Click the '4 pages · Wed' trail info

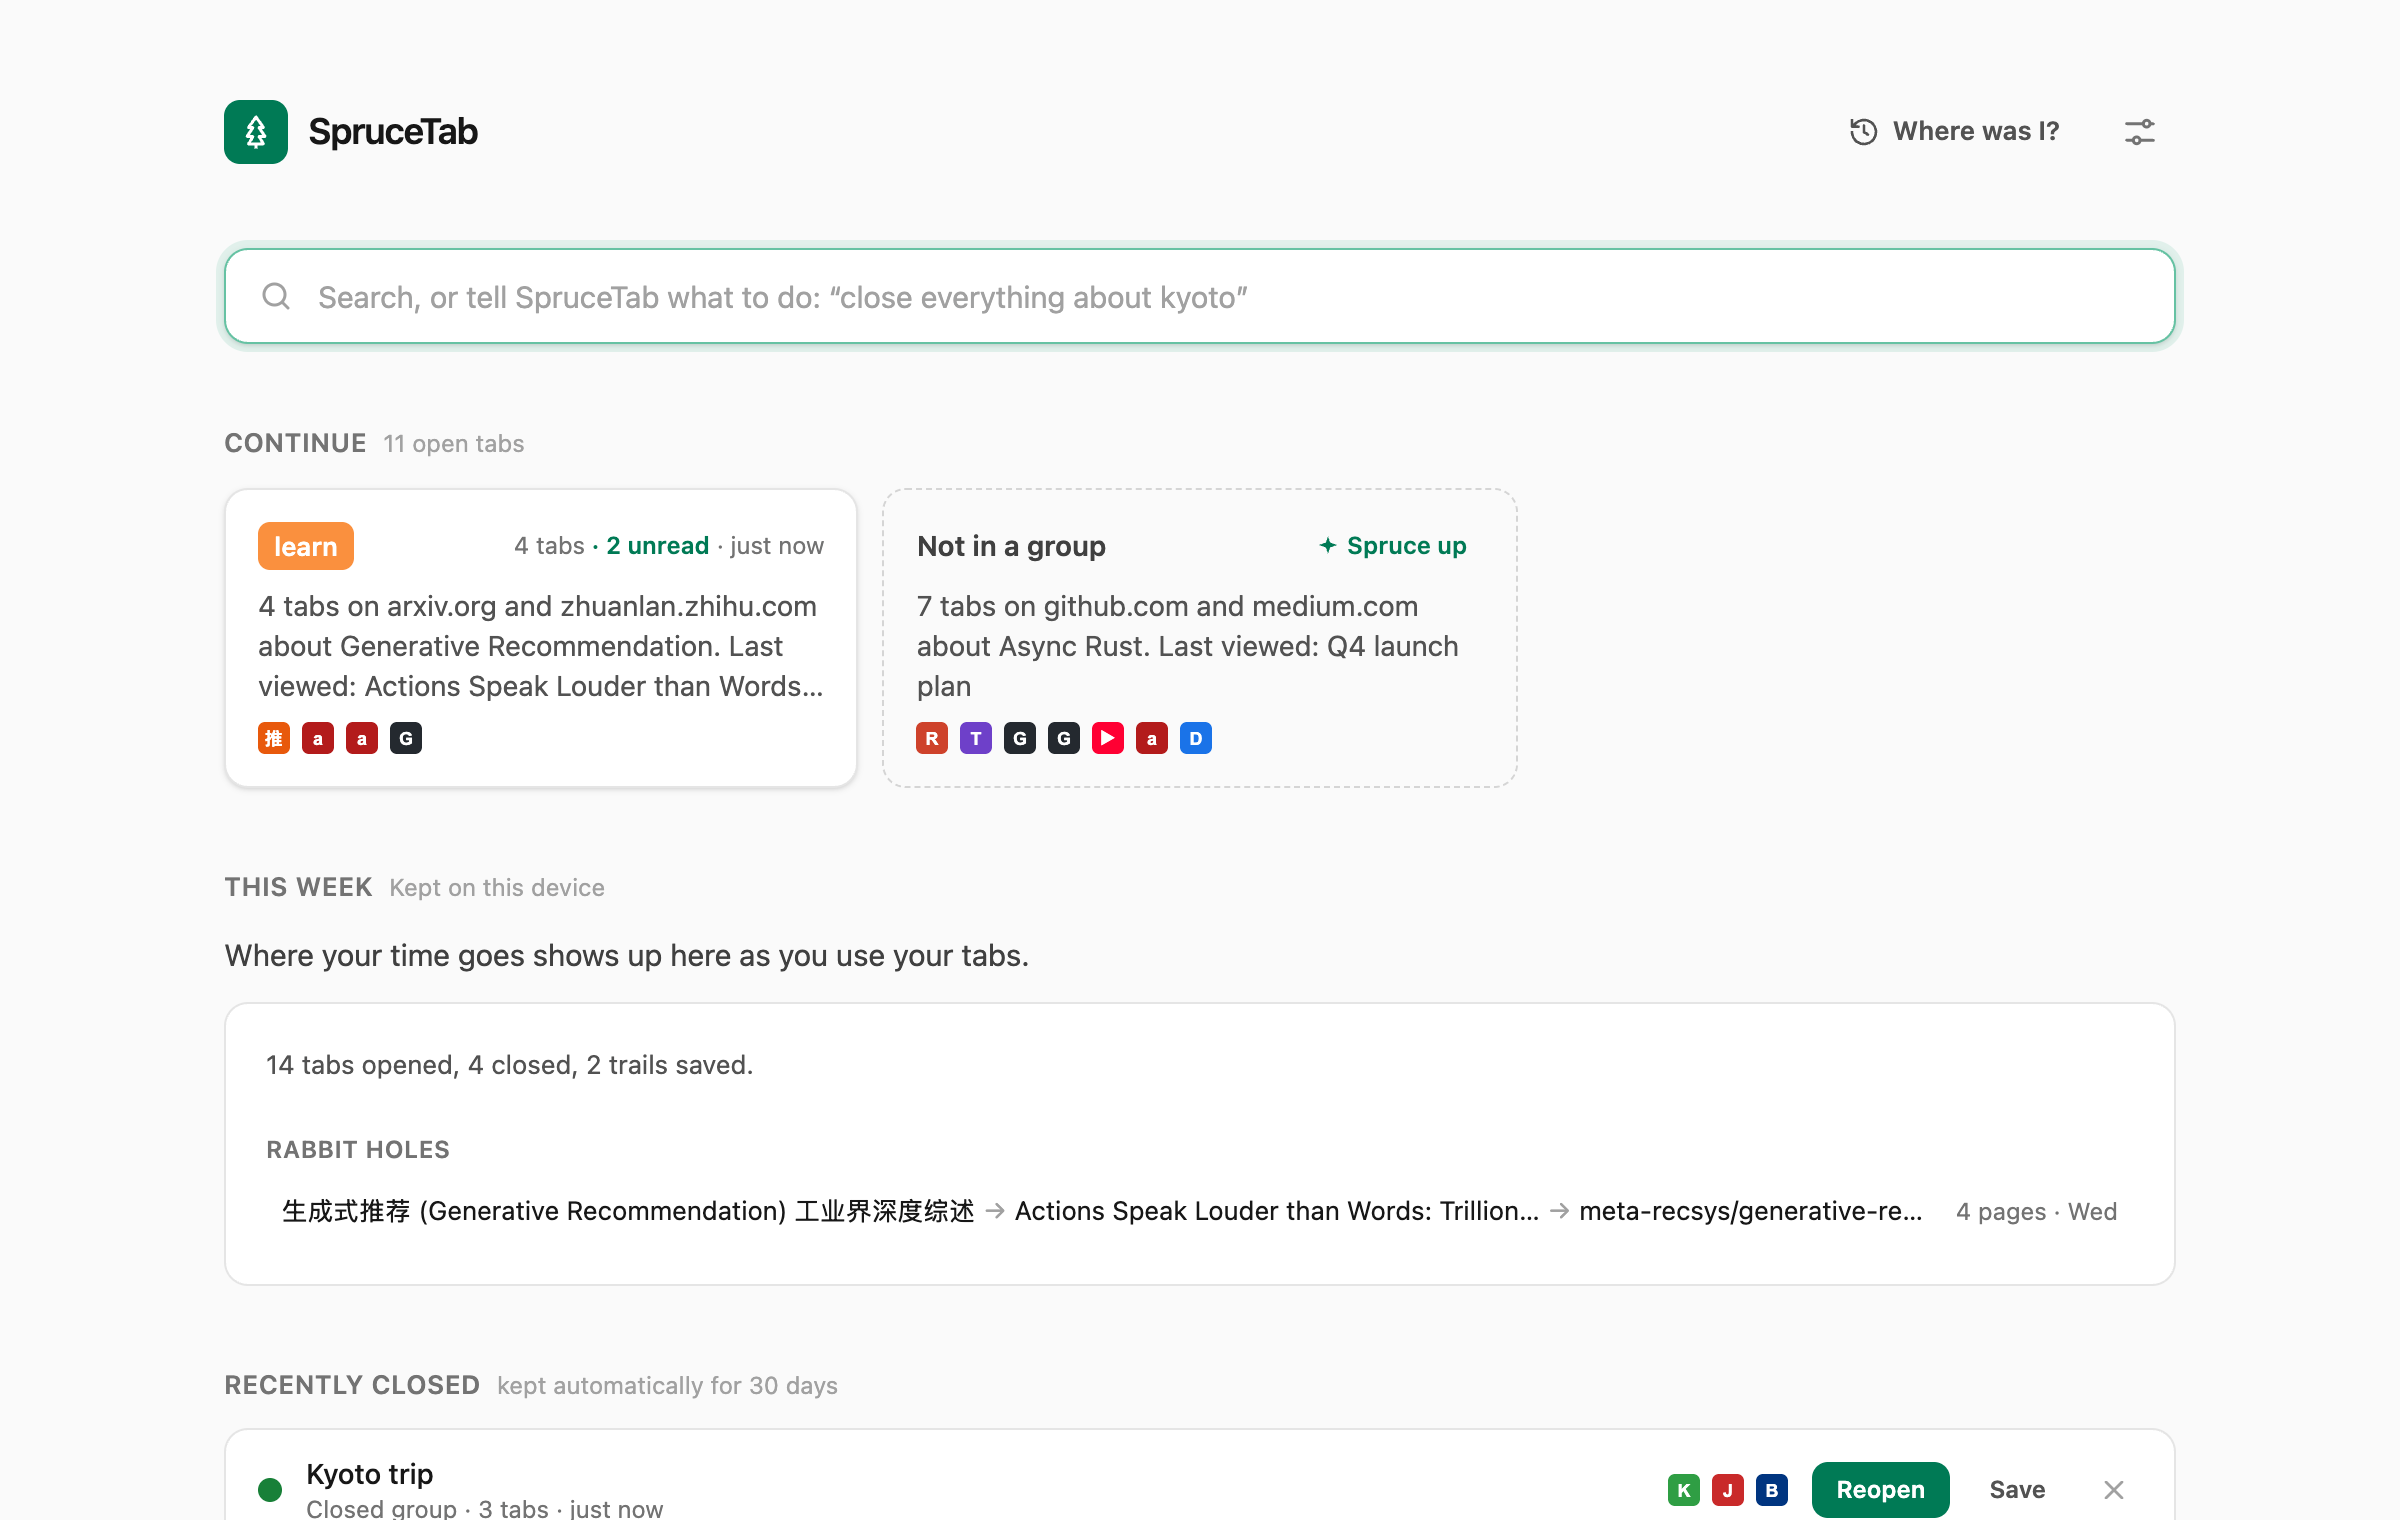click(2036, 1212)
